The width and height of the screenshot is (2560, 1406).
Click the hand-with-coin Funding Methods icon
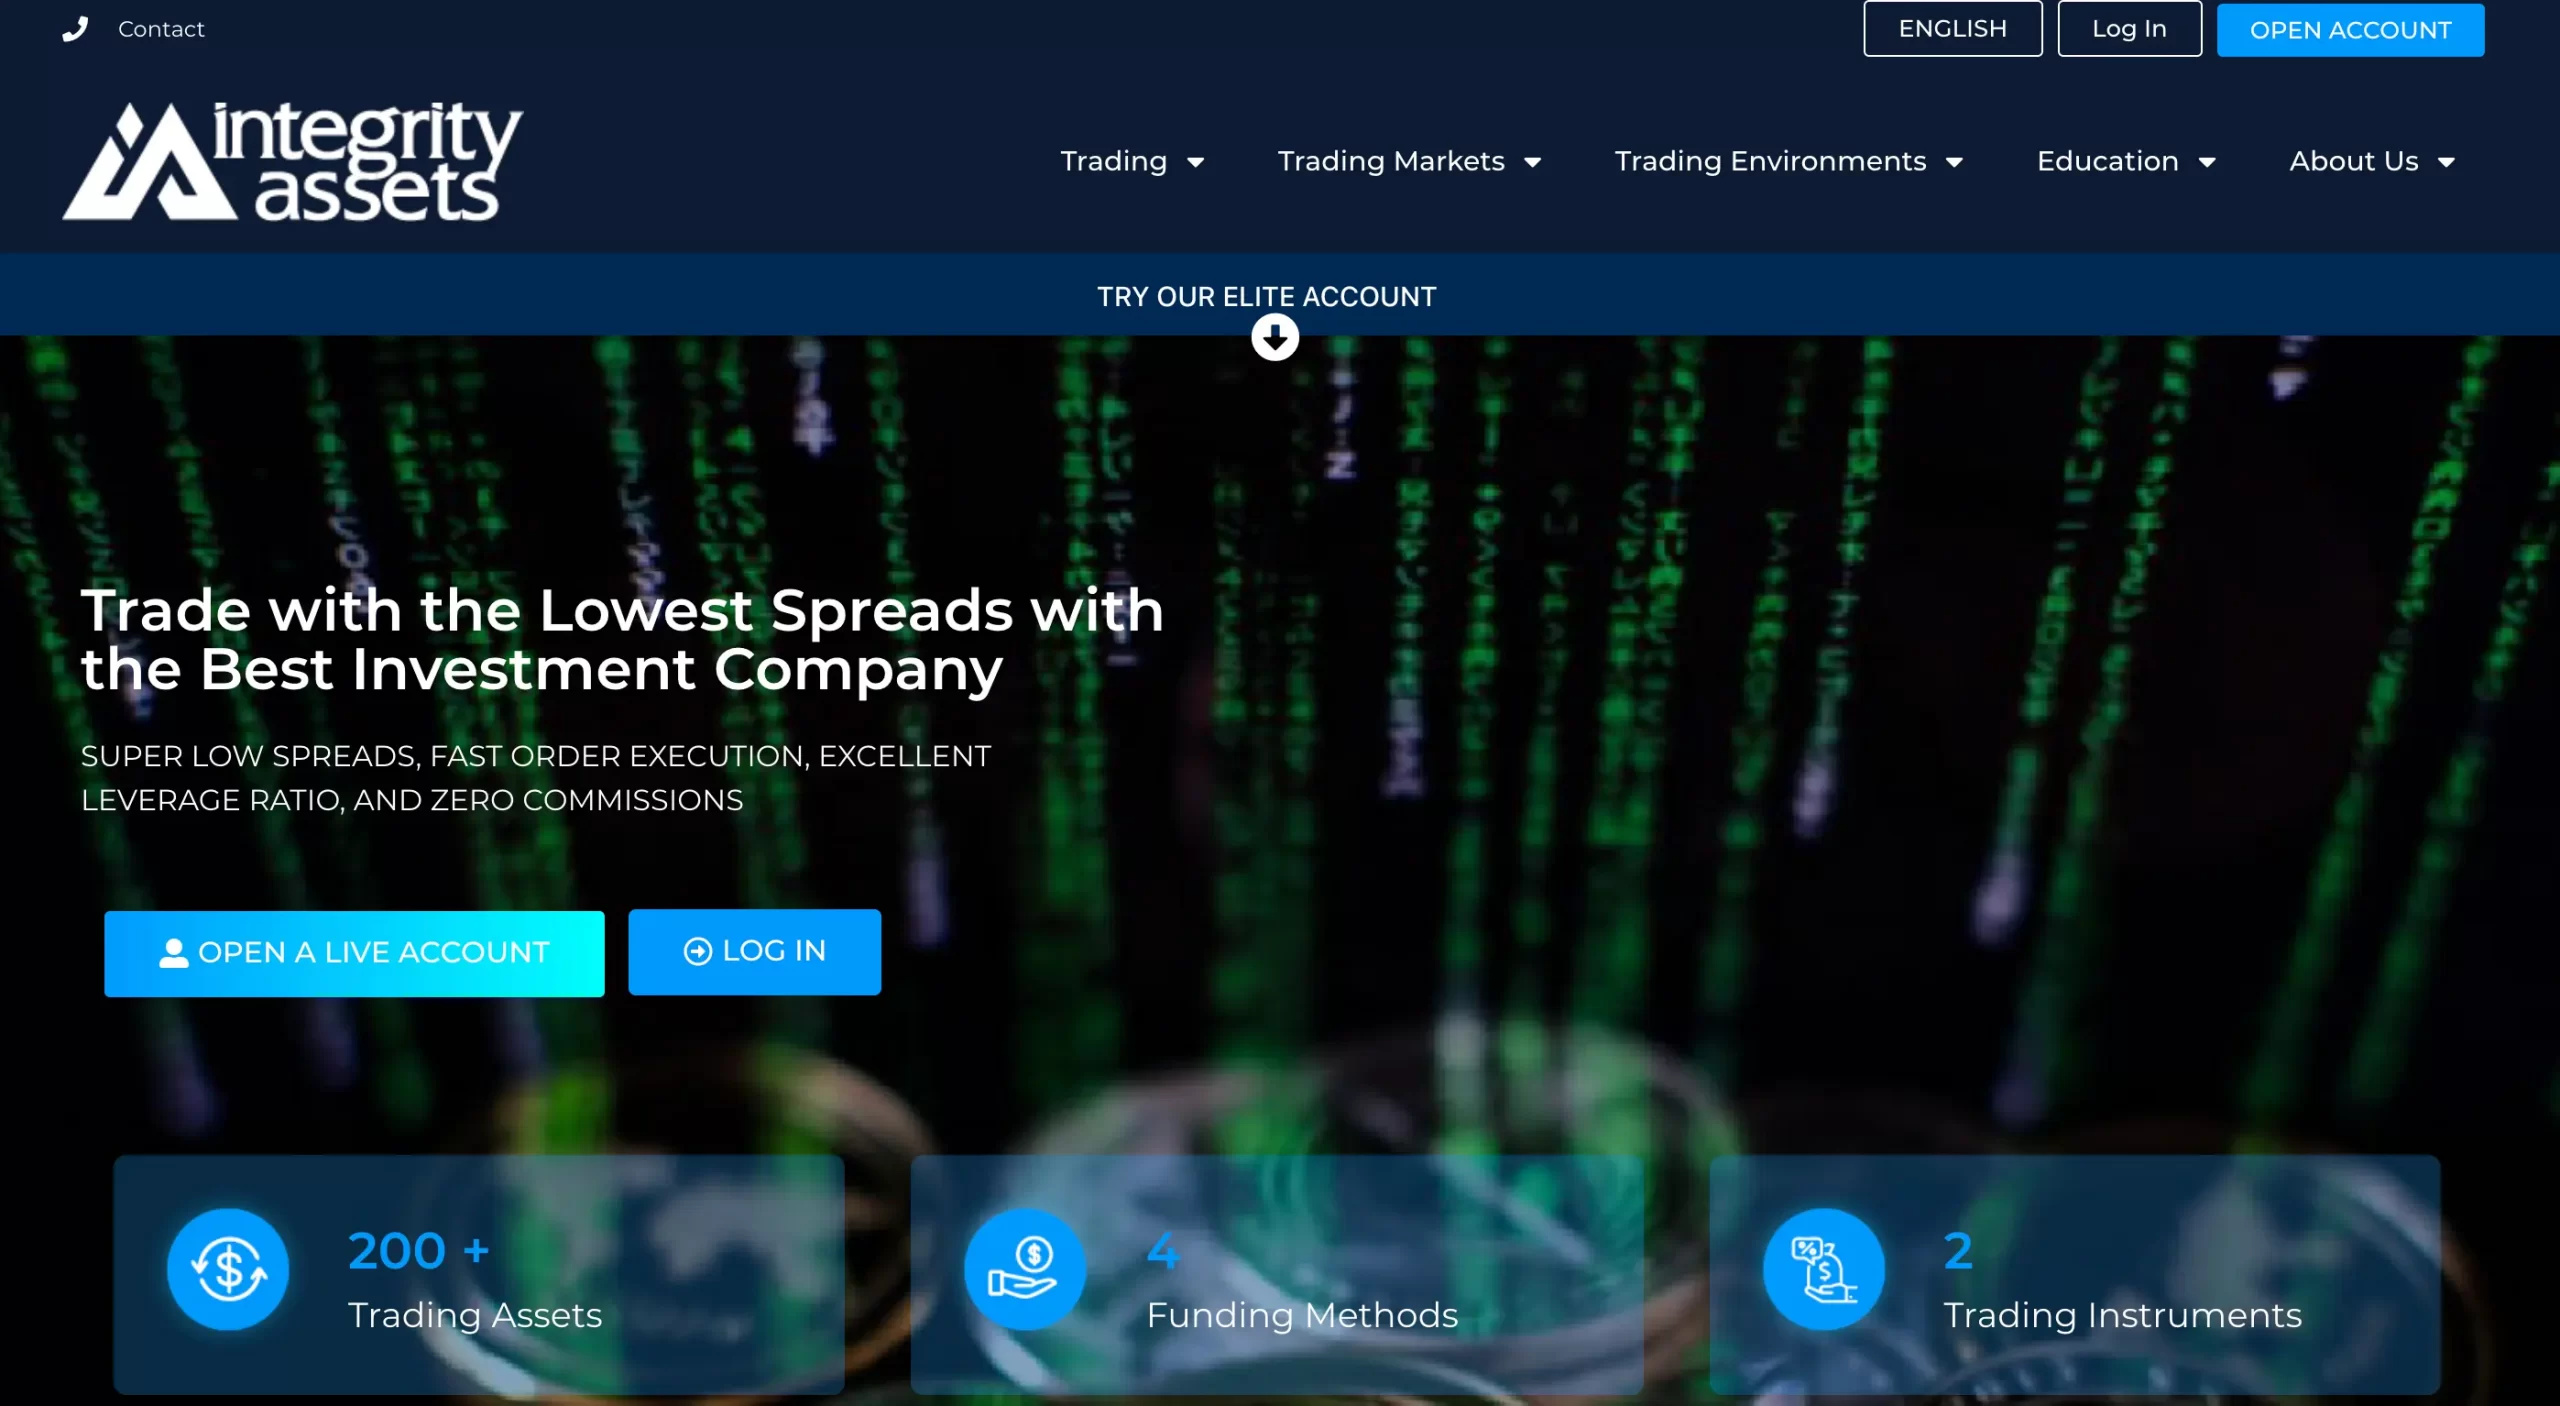pos(1025,1269)
